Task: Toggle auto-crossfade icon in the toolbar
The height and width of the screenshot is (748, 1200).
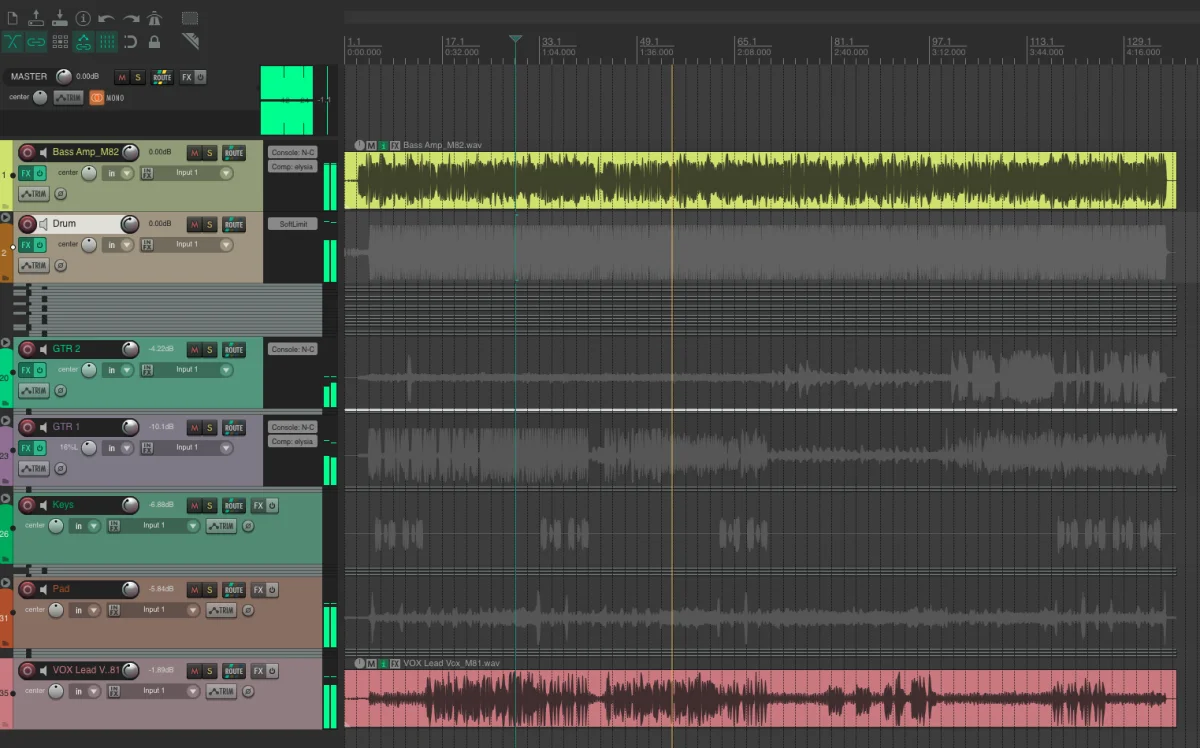Action: (12, 42)
